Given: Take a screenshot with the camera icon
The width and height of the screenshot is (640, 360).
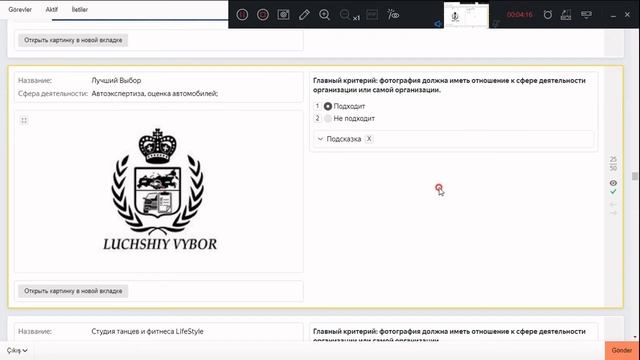Looking at the screenshot, I should 283,15.
